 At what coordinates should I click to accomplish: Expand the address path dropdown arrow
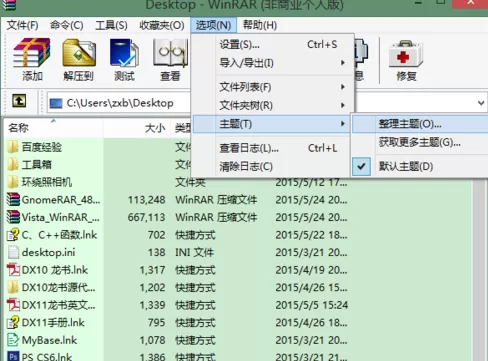pyautogui.click(x=481, y=103)
